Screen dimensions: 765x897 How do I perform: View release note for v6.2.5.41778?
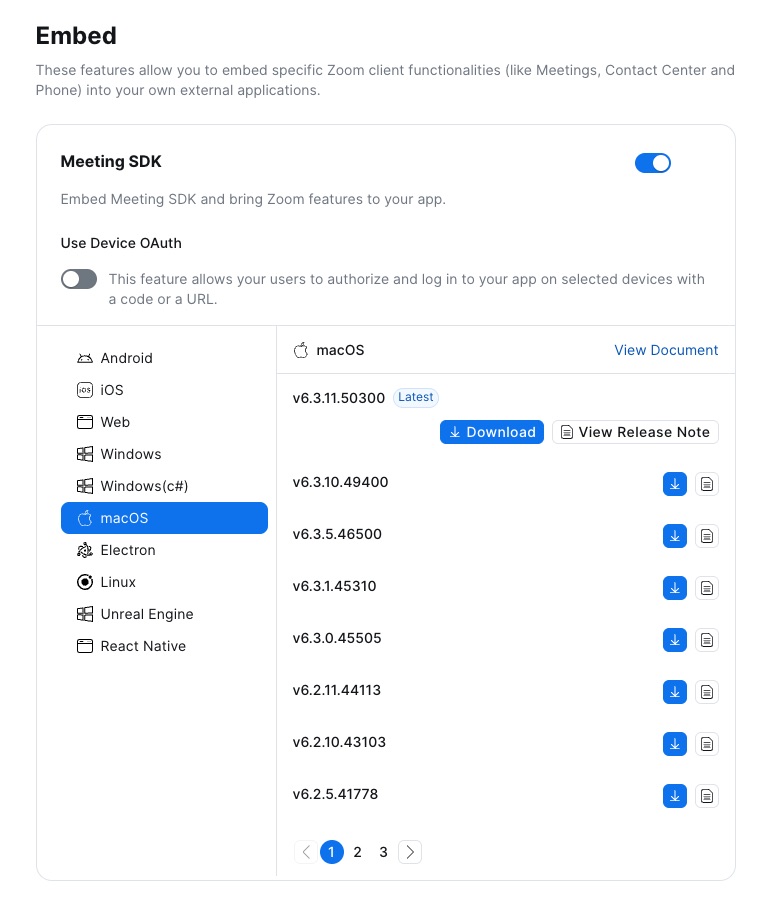click(x=707, y=796)
